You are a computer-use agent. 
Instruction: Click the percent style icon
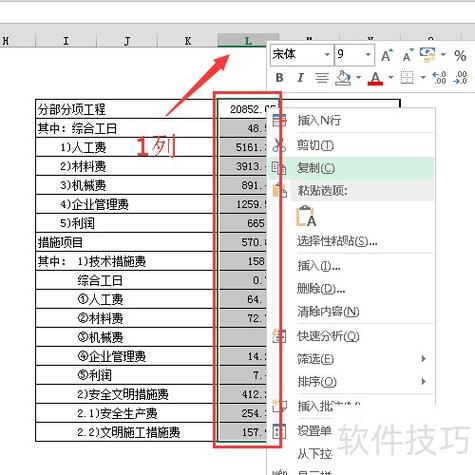[x=460, y=55]
